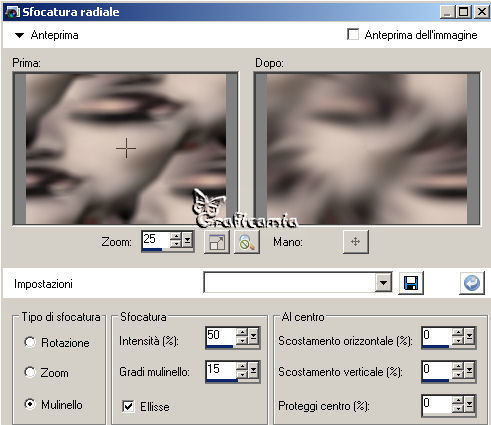
Task: Click the reset to default arrow icon
Action: pyautogui.click(x=472, y=283)
